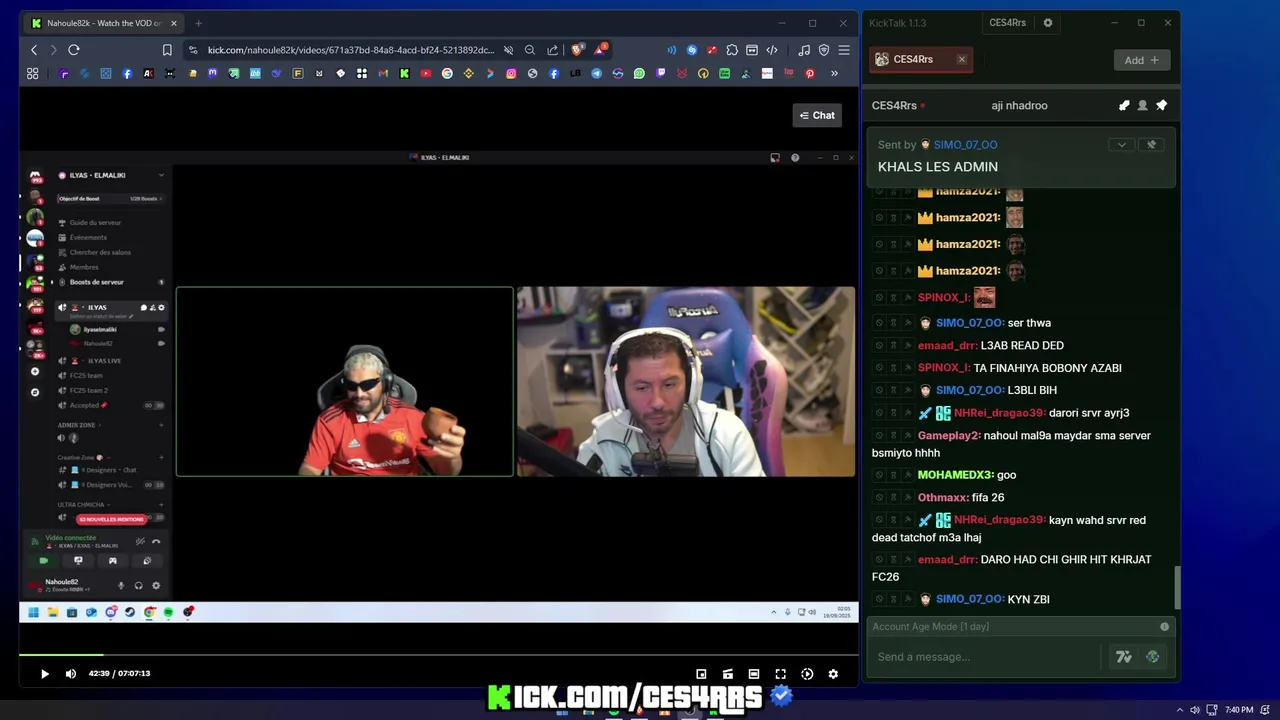Image resolution: width=1280 pixels, height=720 pixels.
Task: Play the Kick VOD video
Action: (x=44, y=674)
